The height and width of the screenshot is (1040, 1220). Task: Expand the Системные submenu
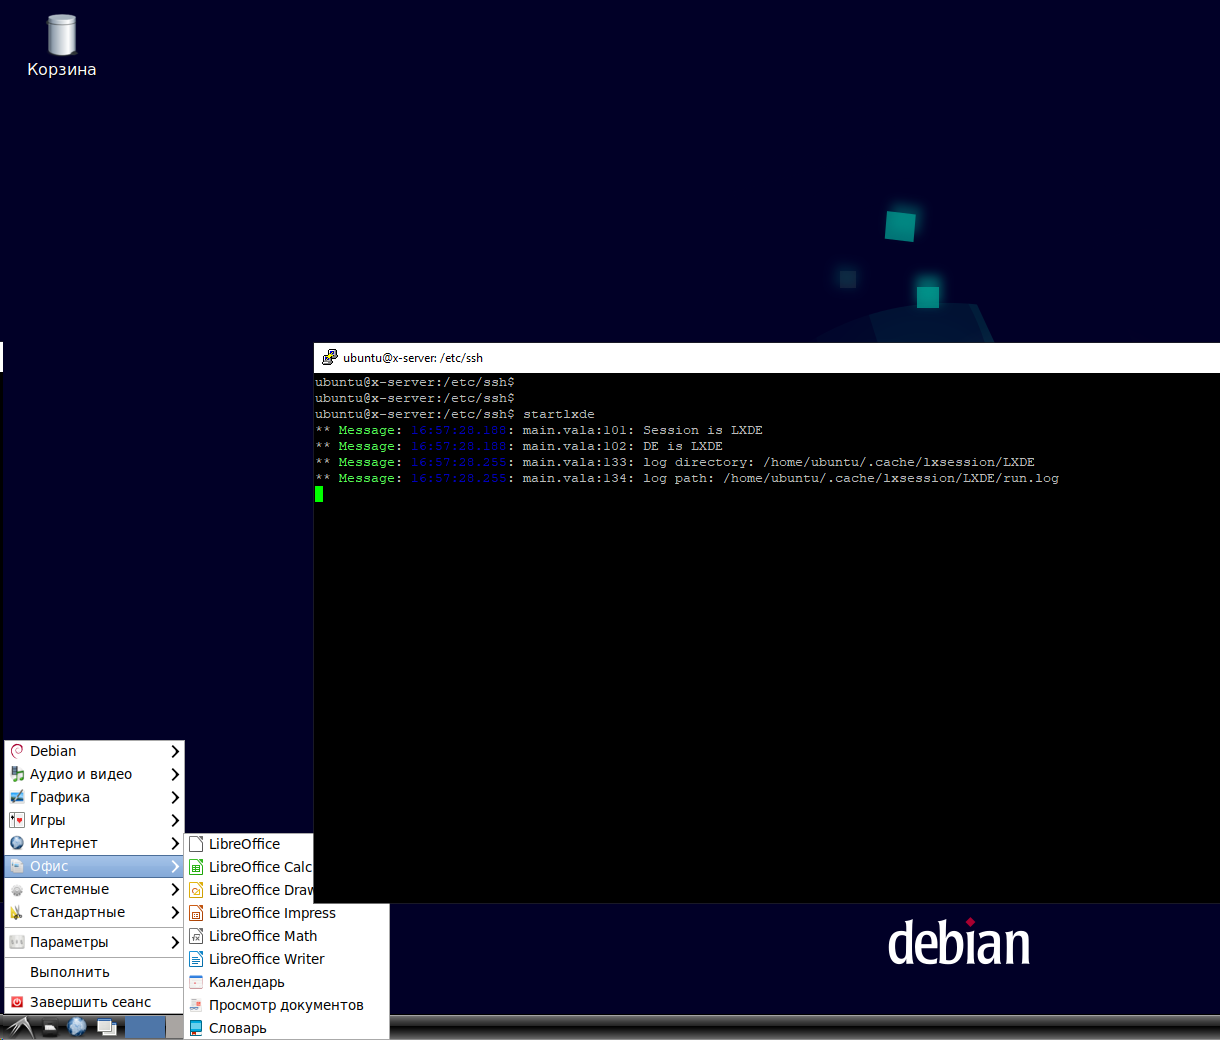[70, 888]
